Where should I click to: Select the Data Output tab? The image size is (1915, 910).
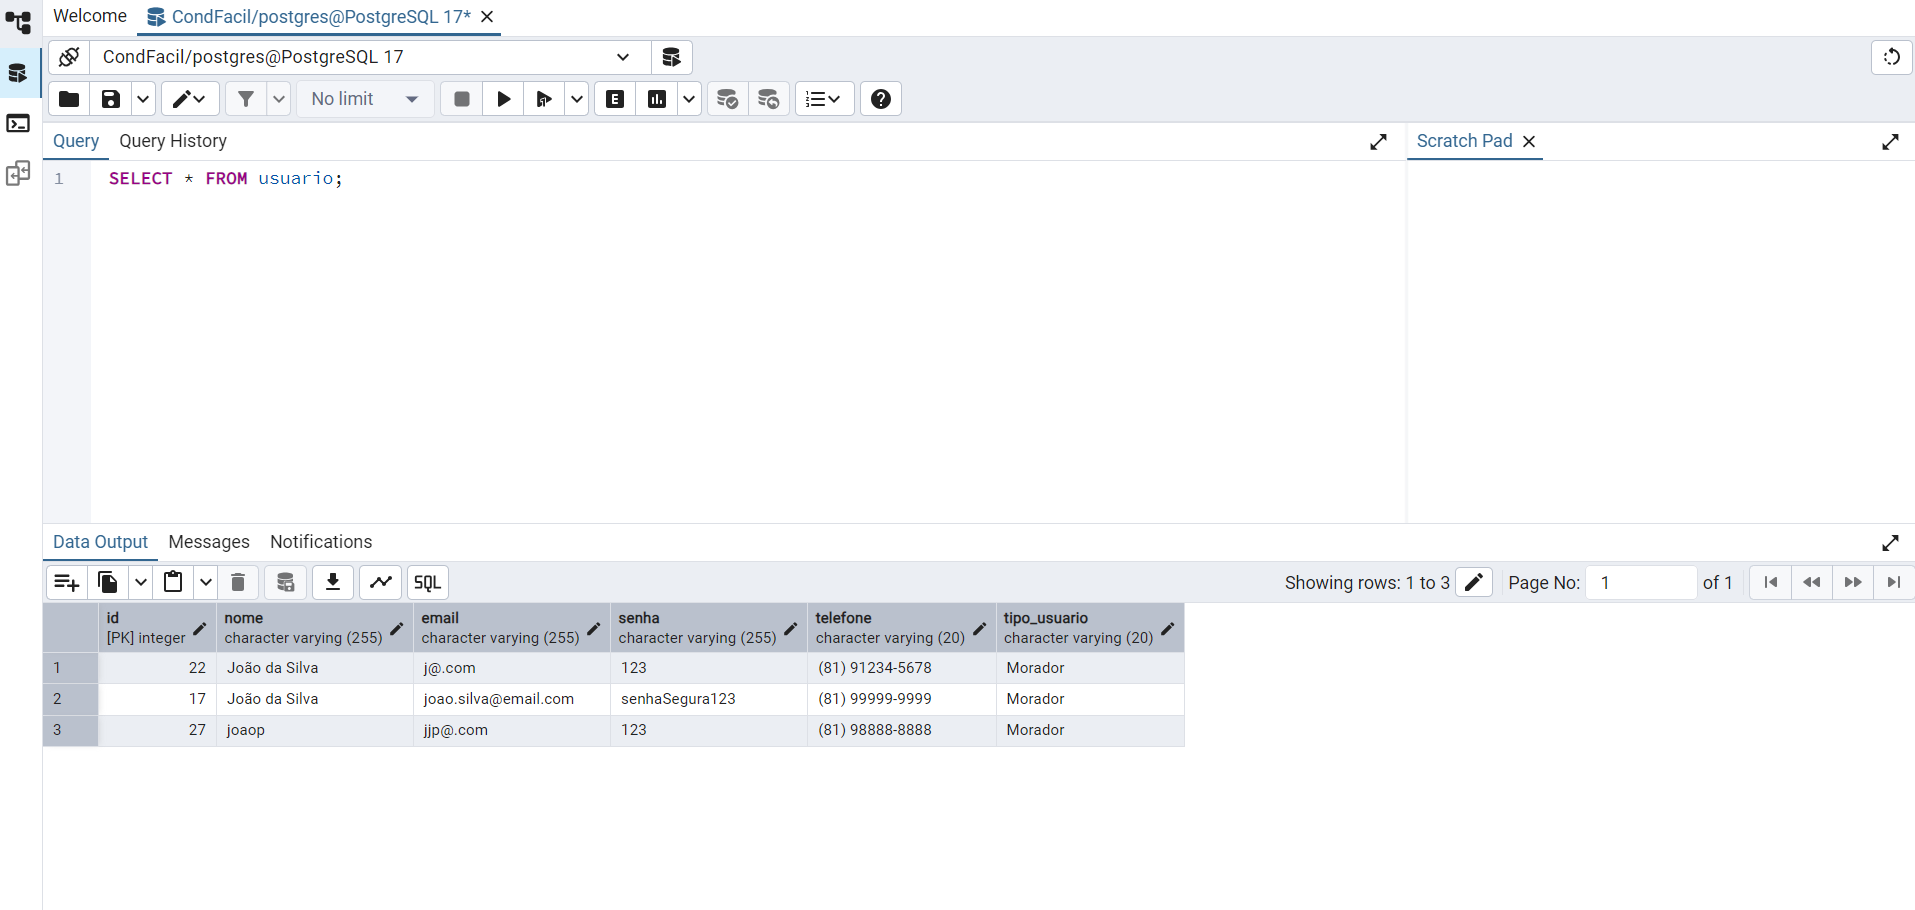(x=100, y=542)
